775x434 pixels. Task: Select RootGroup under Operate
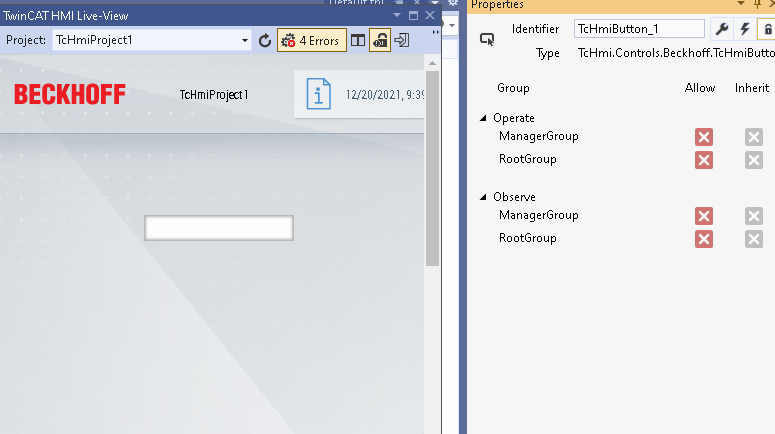point(527,159)
